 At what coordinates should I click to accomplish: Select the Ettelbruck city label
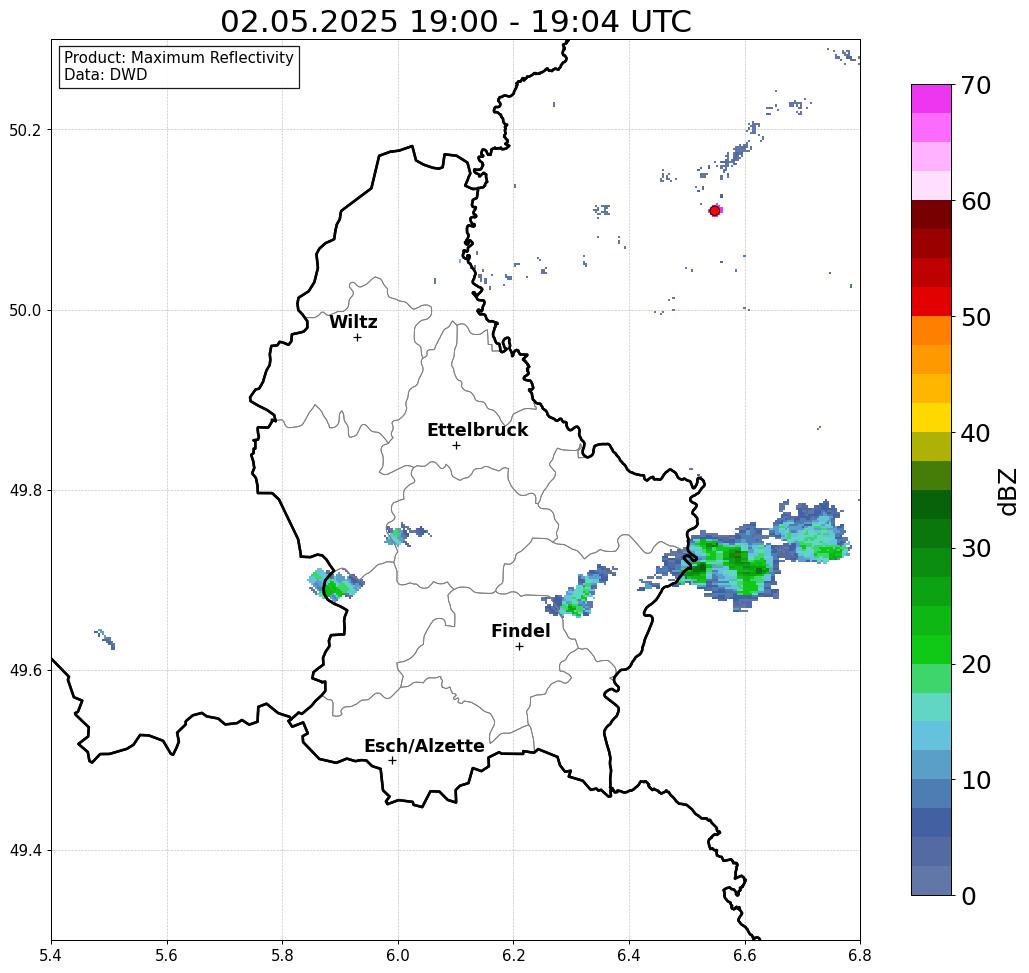pos(477,430)
